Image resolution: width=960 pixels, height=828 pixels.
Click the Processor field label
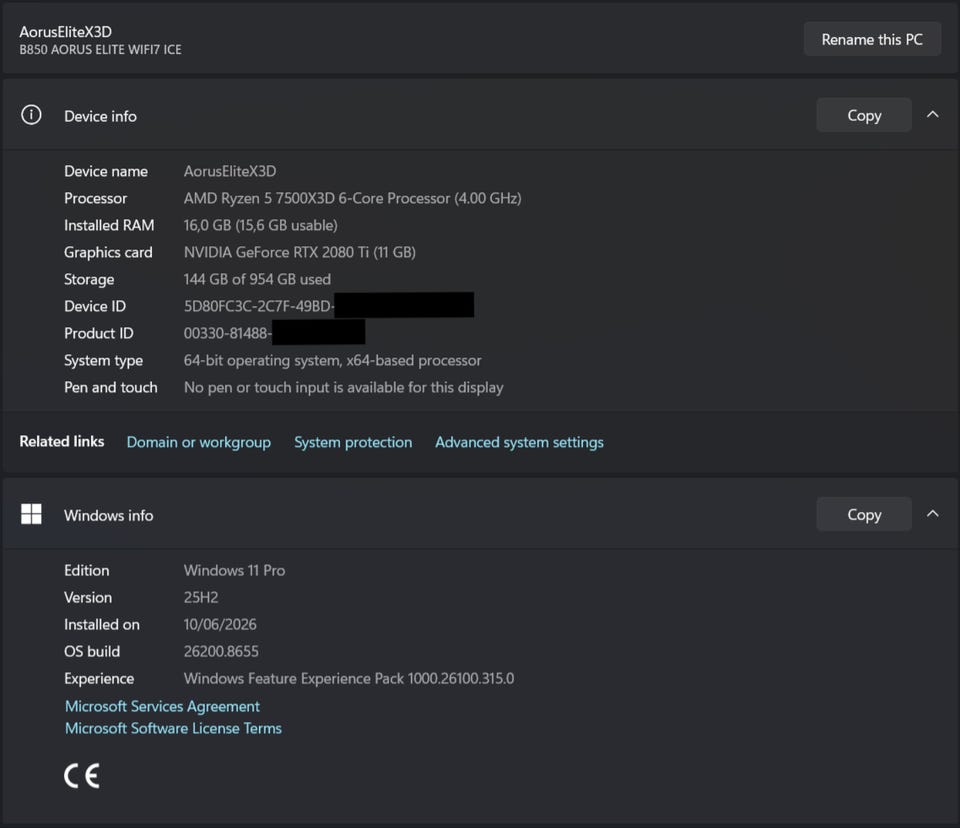click(x=96, y=198)
